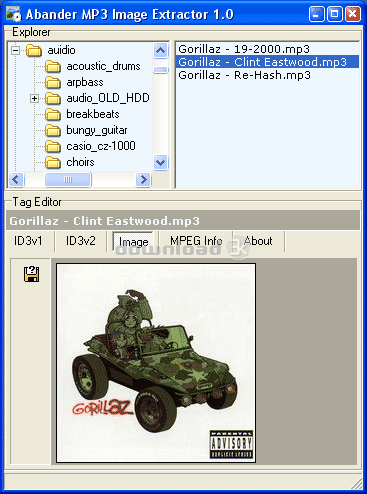
Task: Open the About tab
Action: tap(258, 241)
